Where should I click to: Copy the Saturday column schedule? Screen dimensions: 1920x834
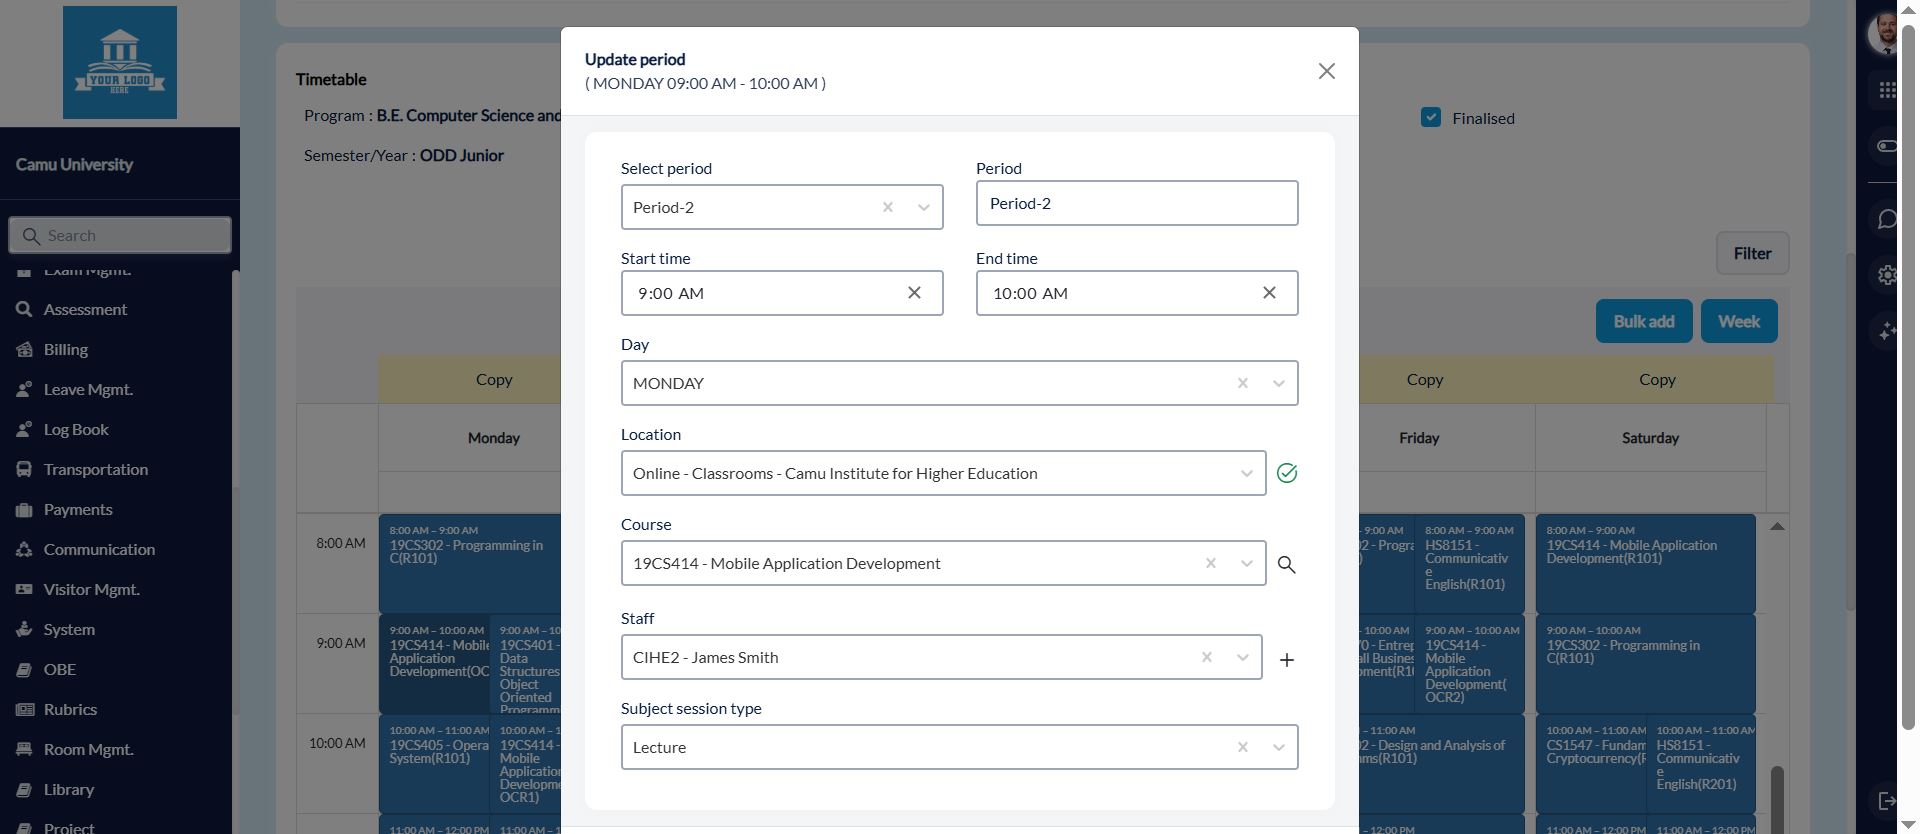tap(1657, 379)
